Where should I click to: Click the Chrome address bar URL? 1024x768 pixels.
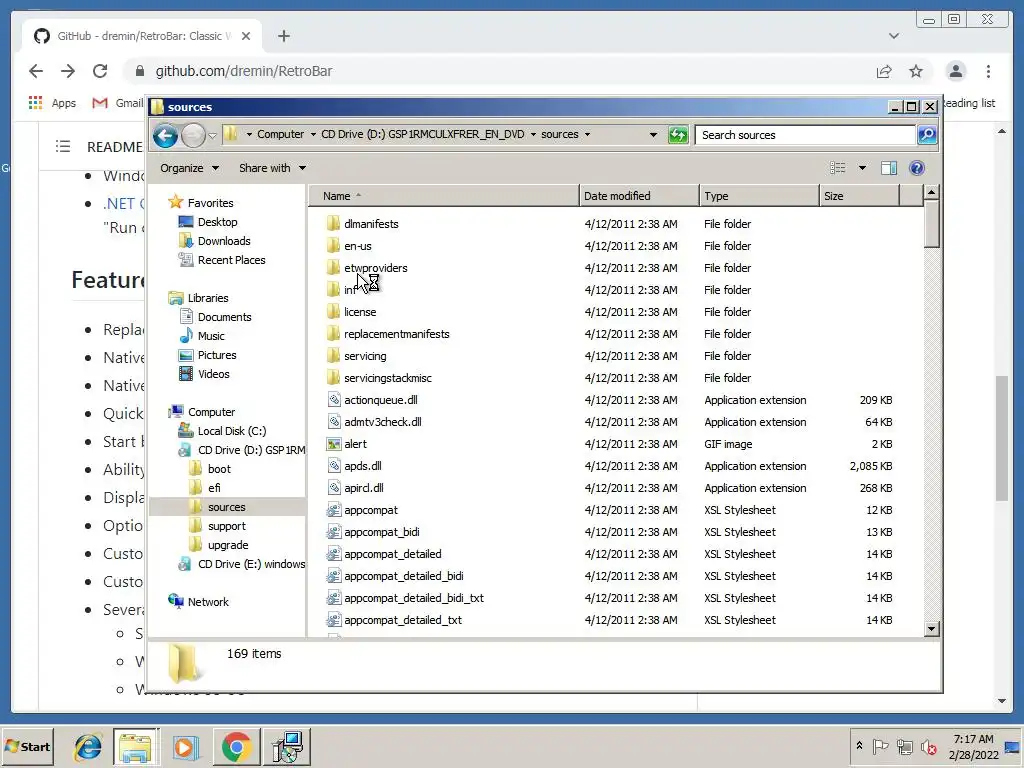(244, 71)
